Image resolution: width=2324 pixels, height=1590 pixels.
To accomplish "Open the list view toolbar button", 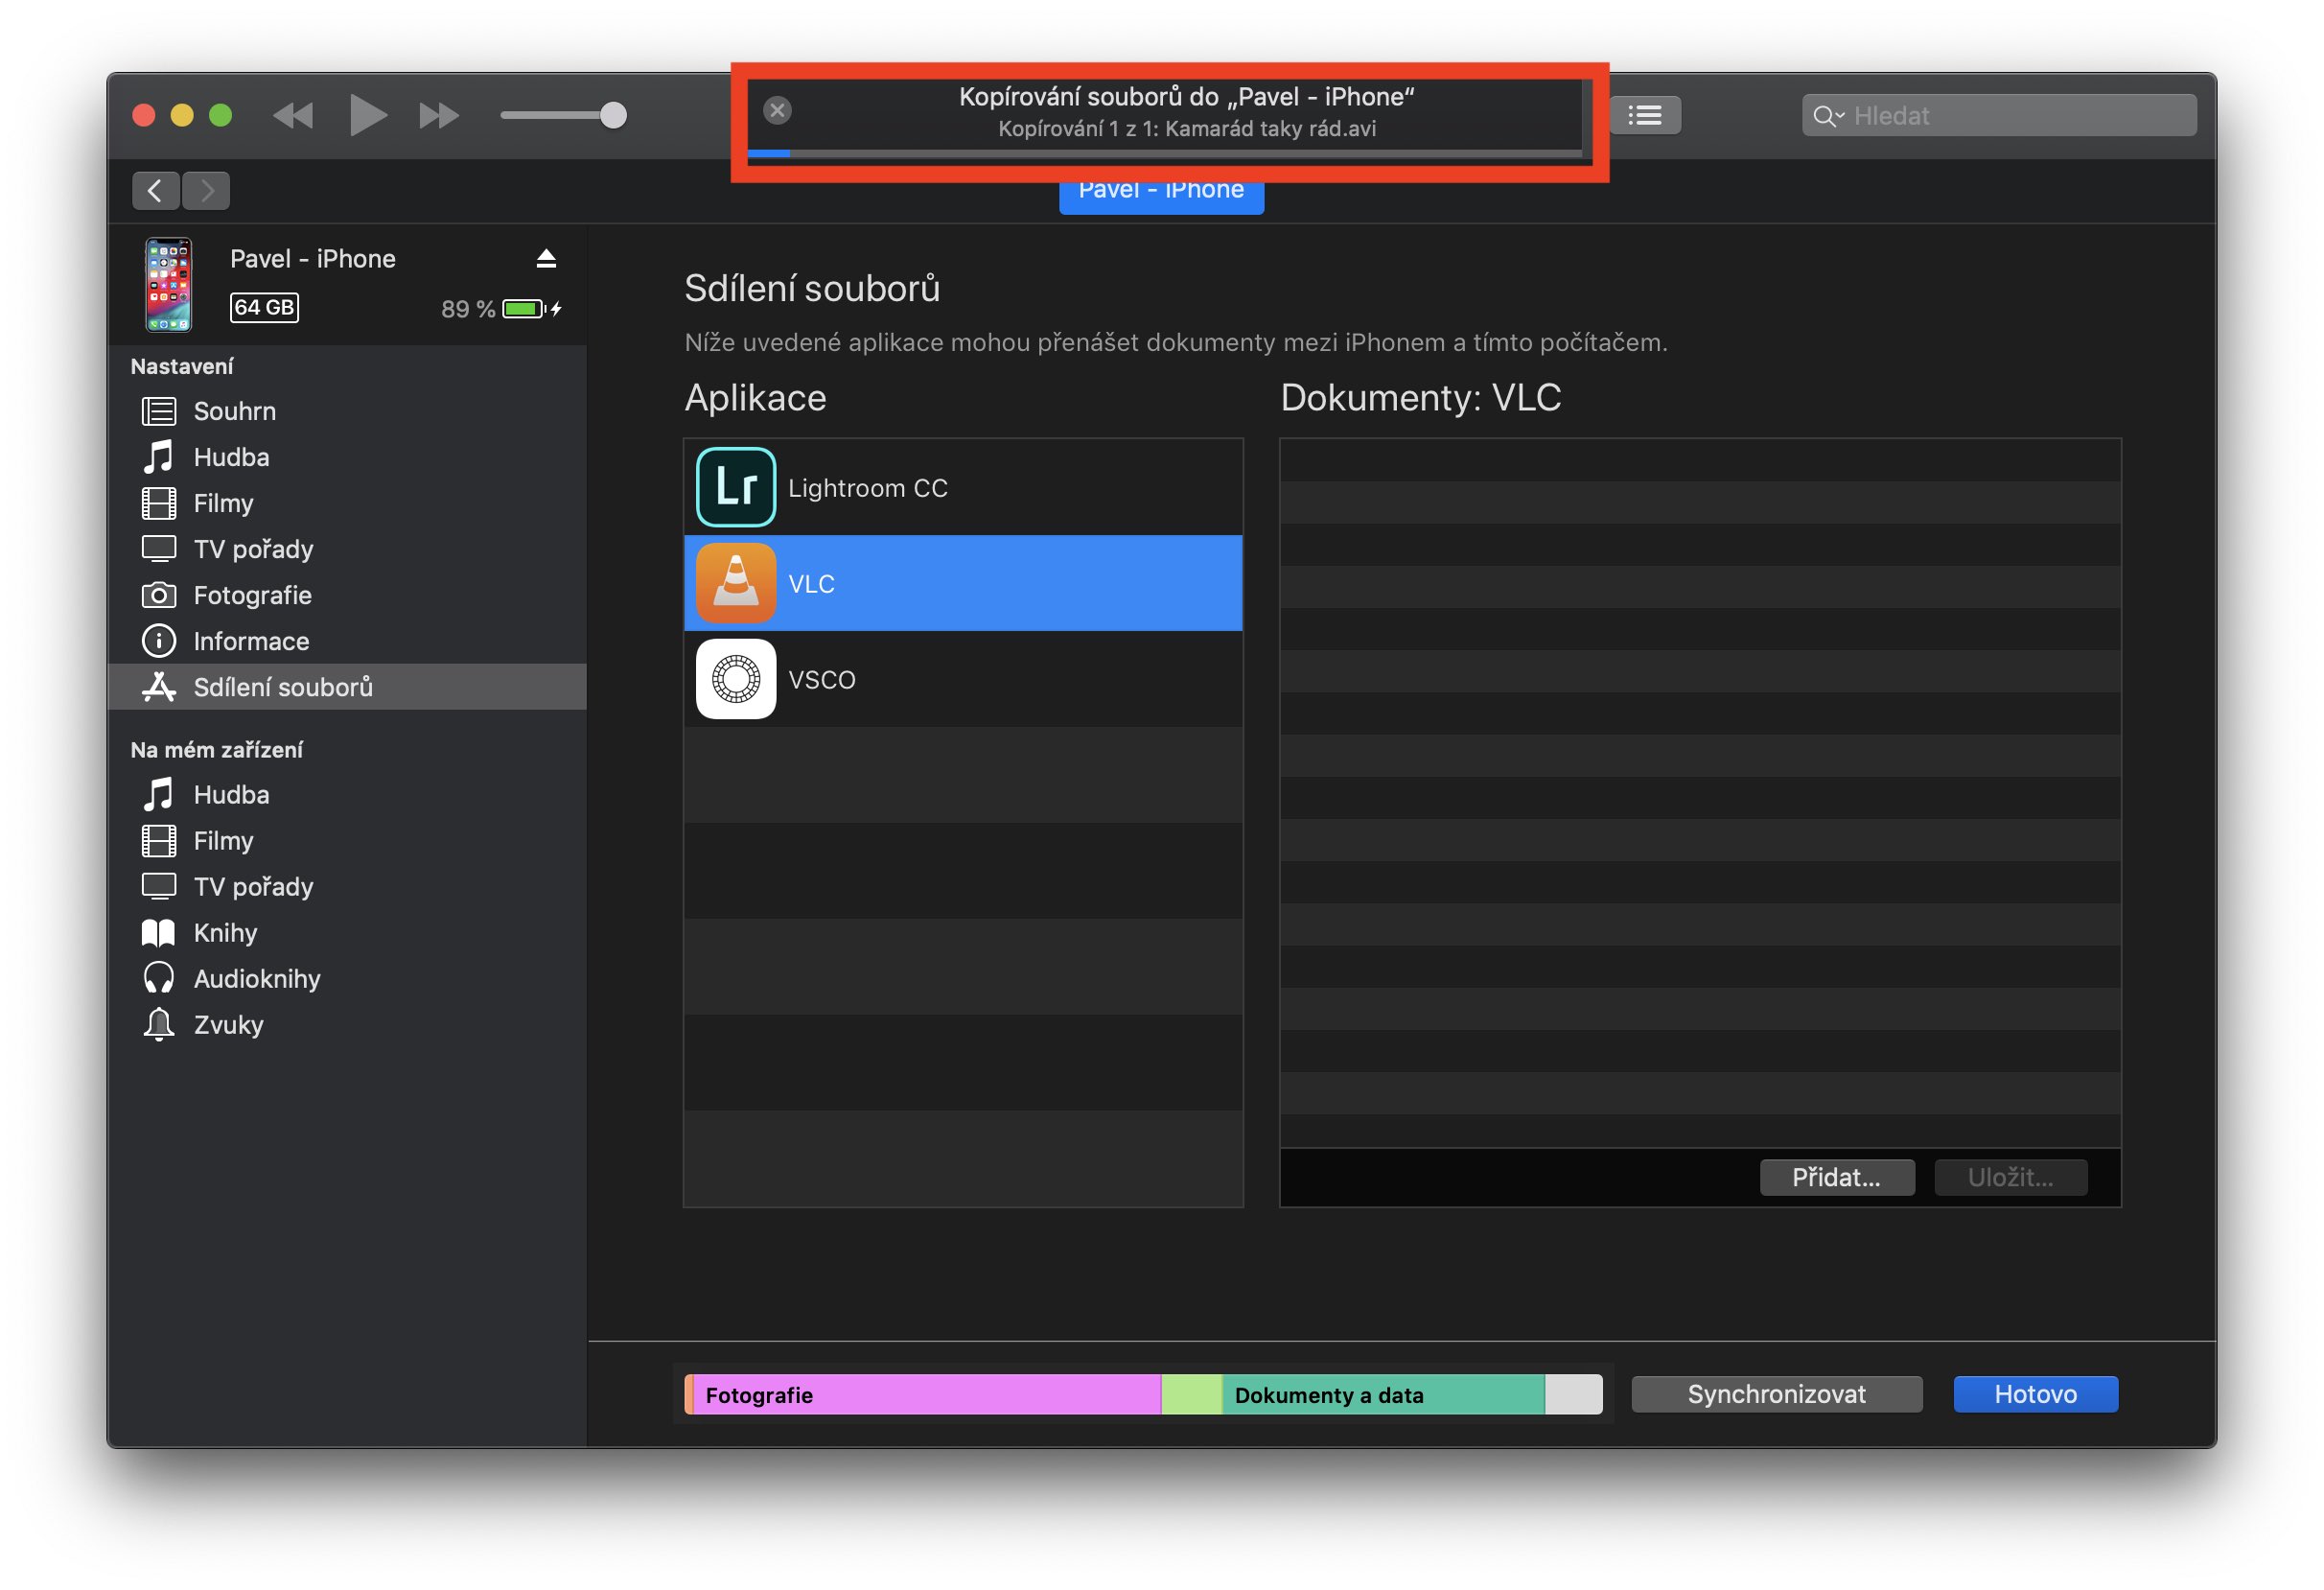I will pyautogui.click(x=1645, y=115).
